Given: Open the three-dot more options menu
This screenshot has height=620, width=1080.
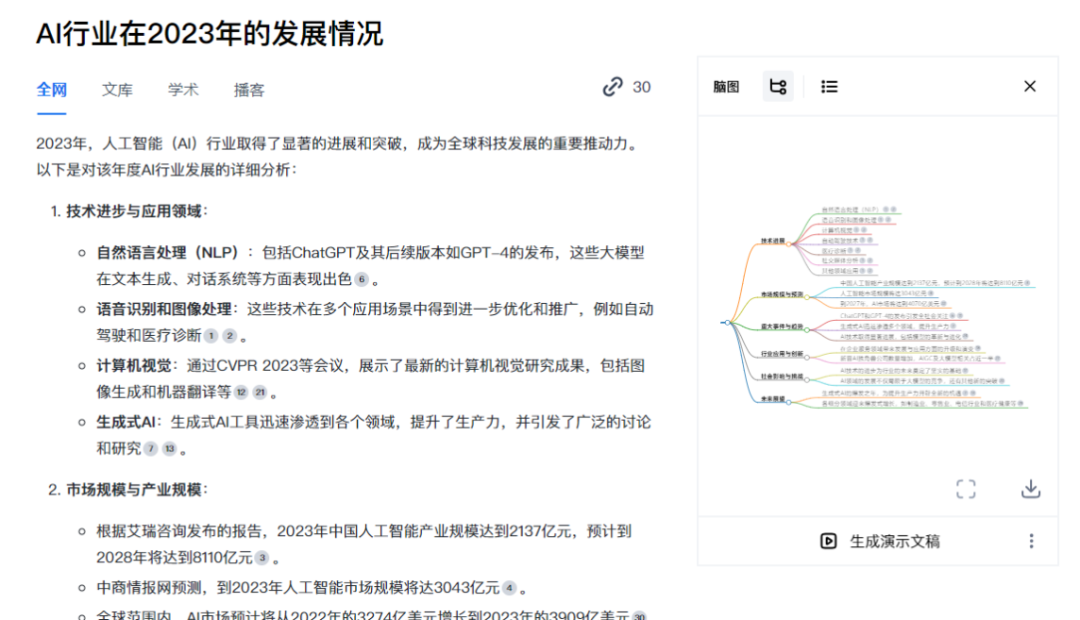Looking at the screenshot, I should click(x=1031, y=541).
